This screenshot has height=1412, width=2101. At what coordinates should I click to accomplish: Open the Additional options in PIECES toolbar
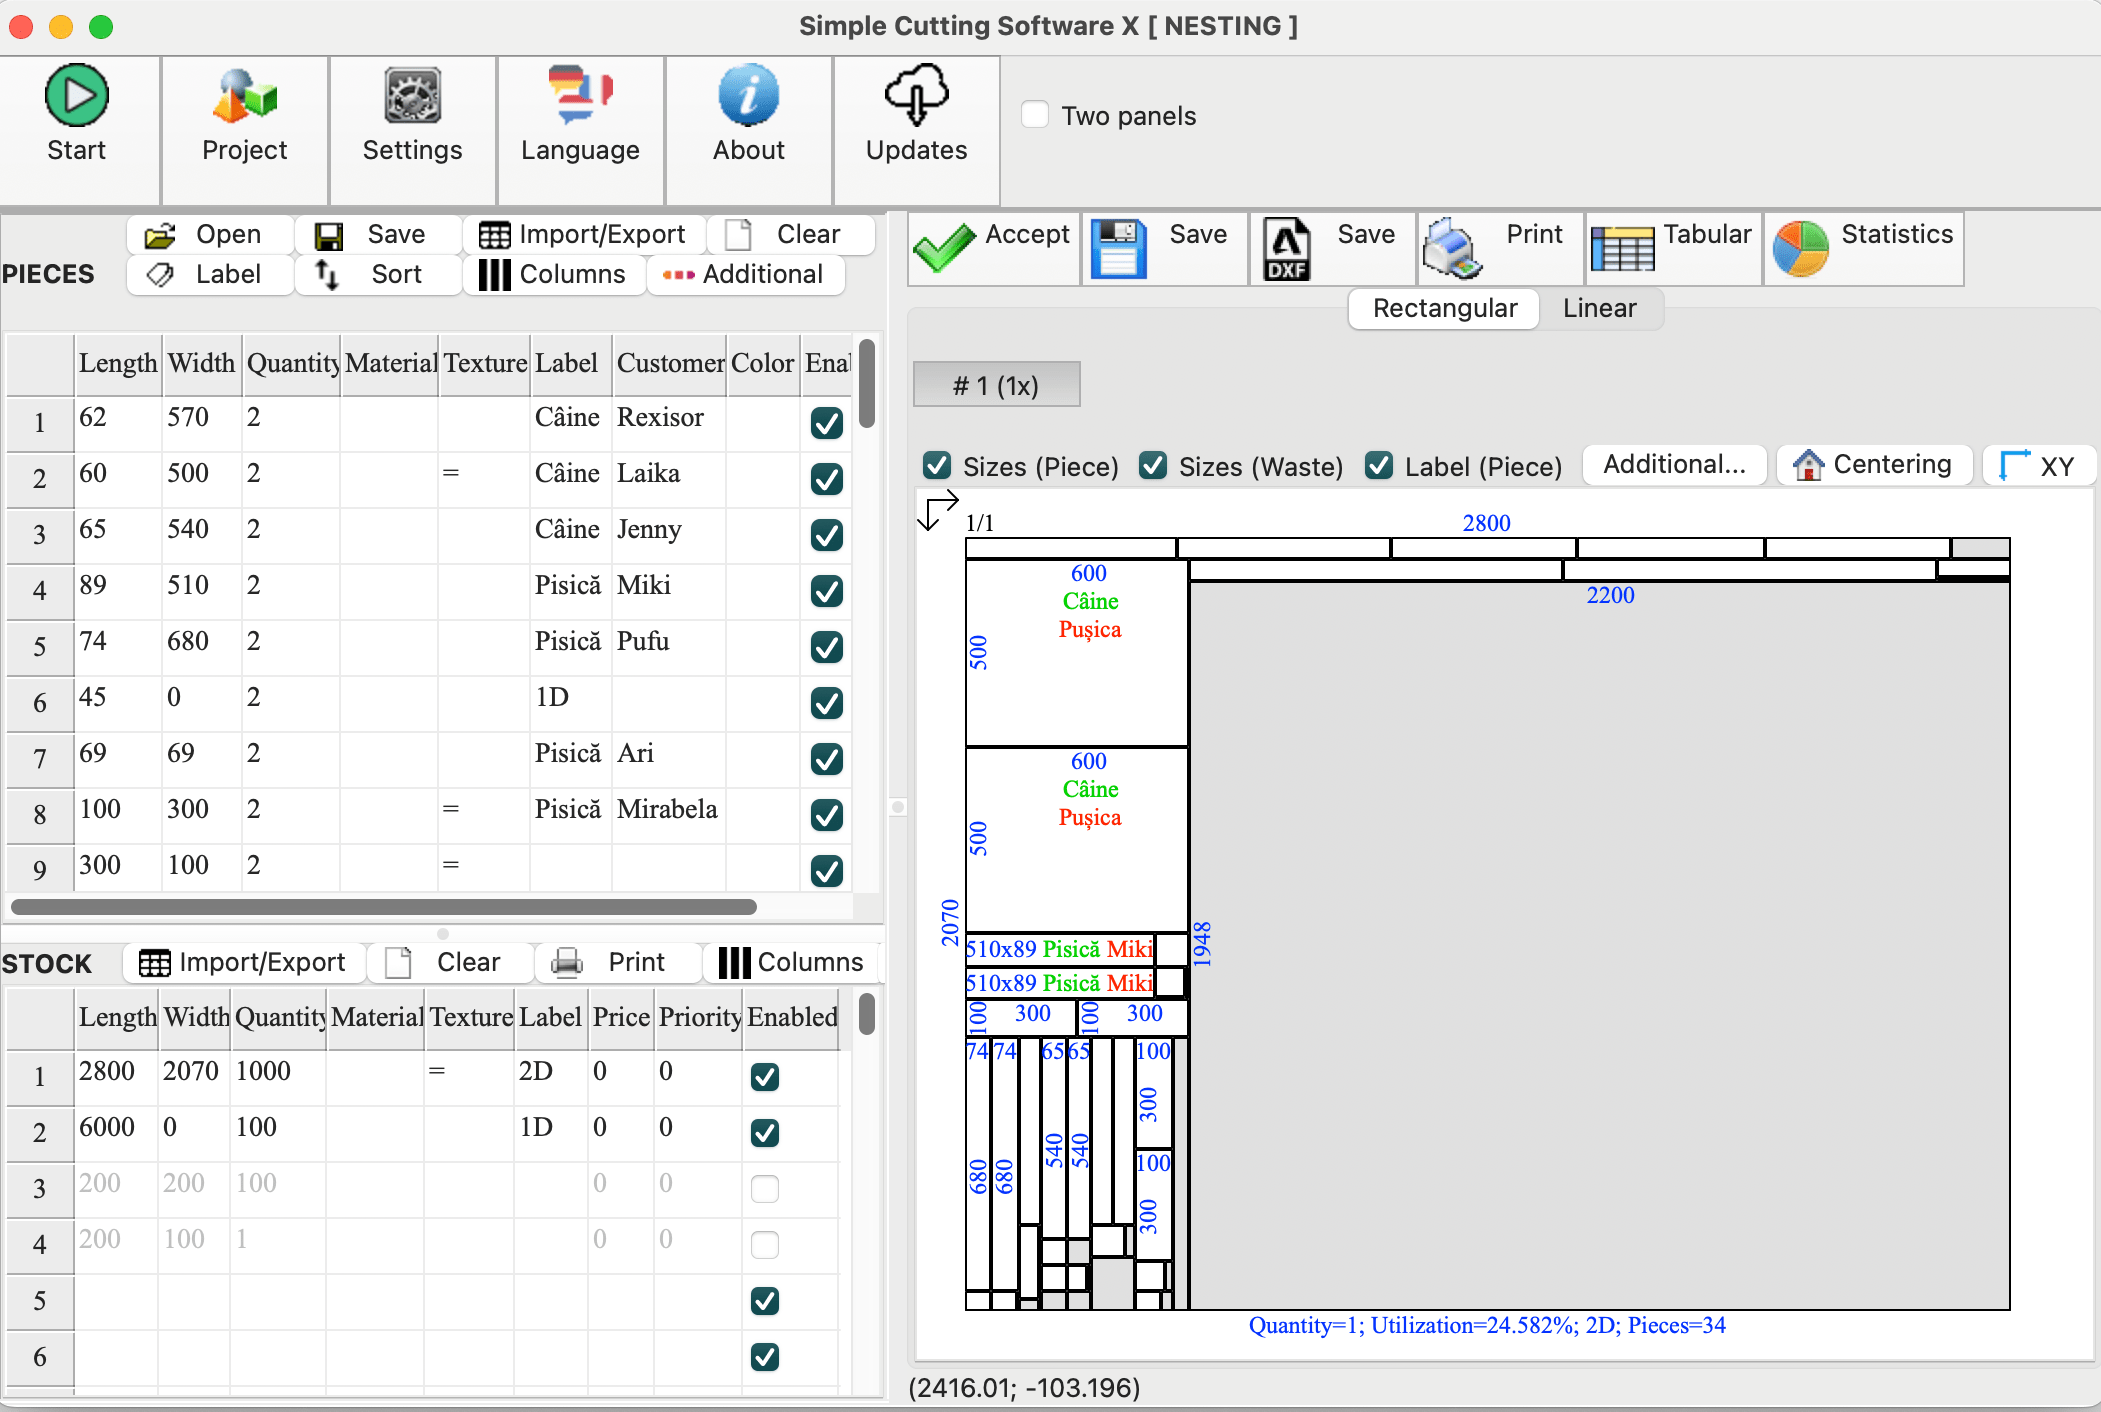[x=745, y=274]
